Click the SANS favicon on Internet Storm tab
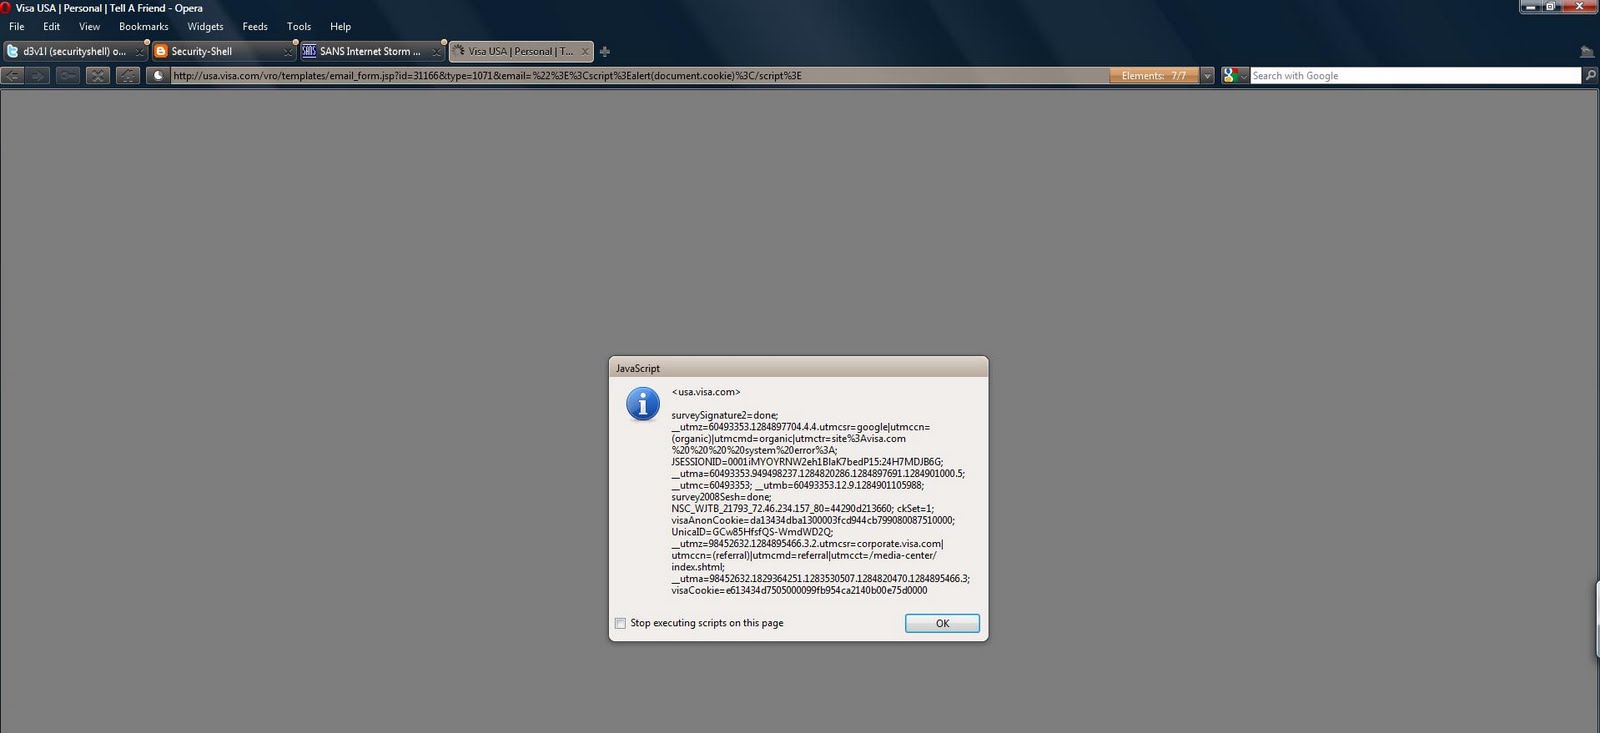 [x=309, y=51]
